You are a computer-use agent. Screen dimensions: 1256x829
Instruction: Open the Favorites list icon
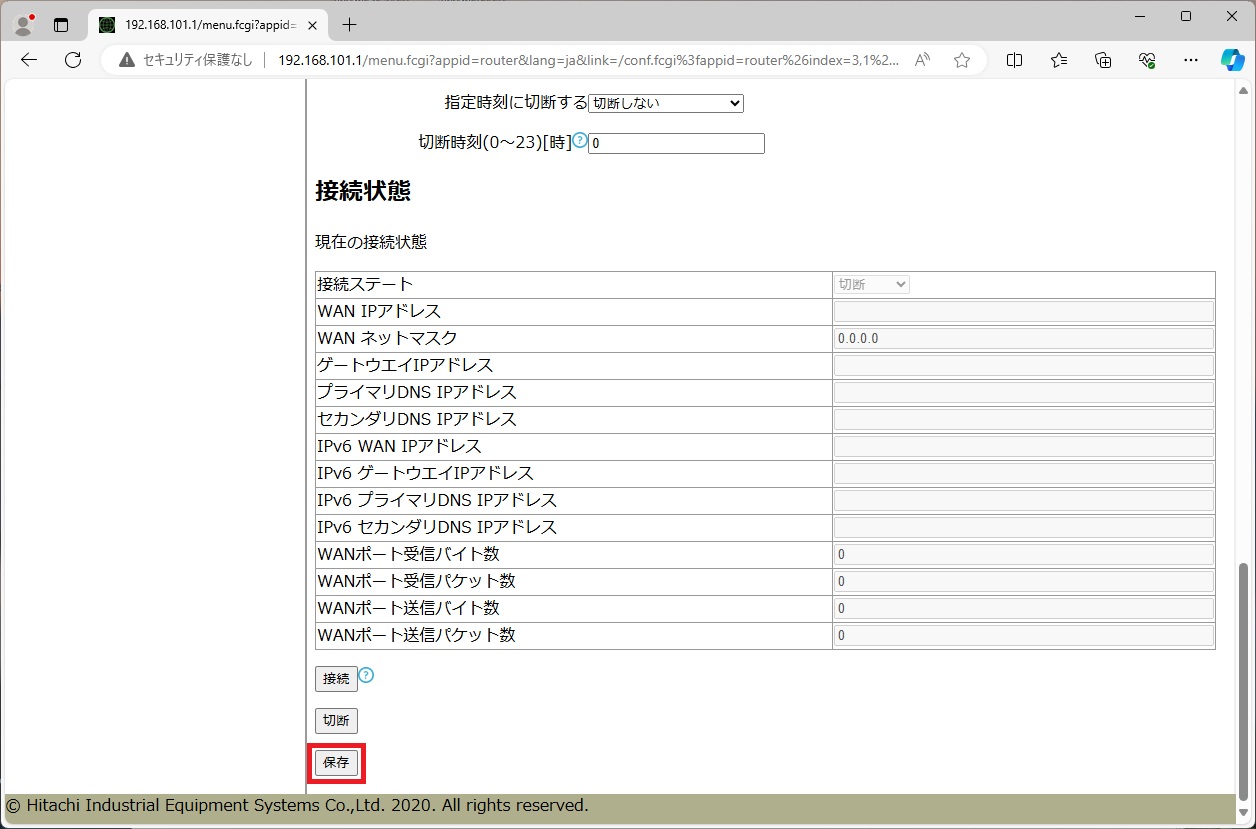pyautogui.click(x=1059, y=60)
